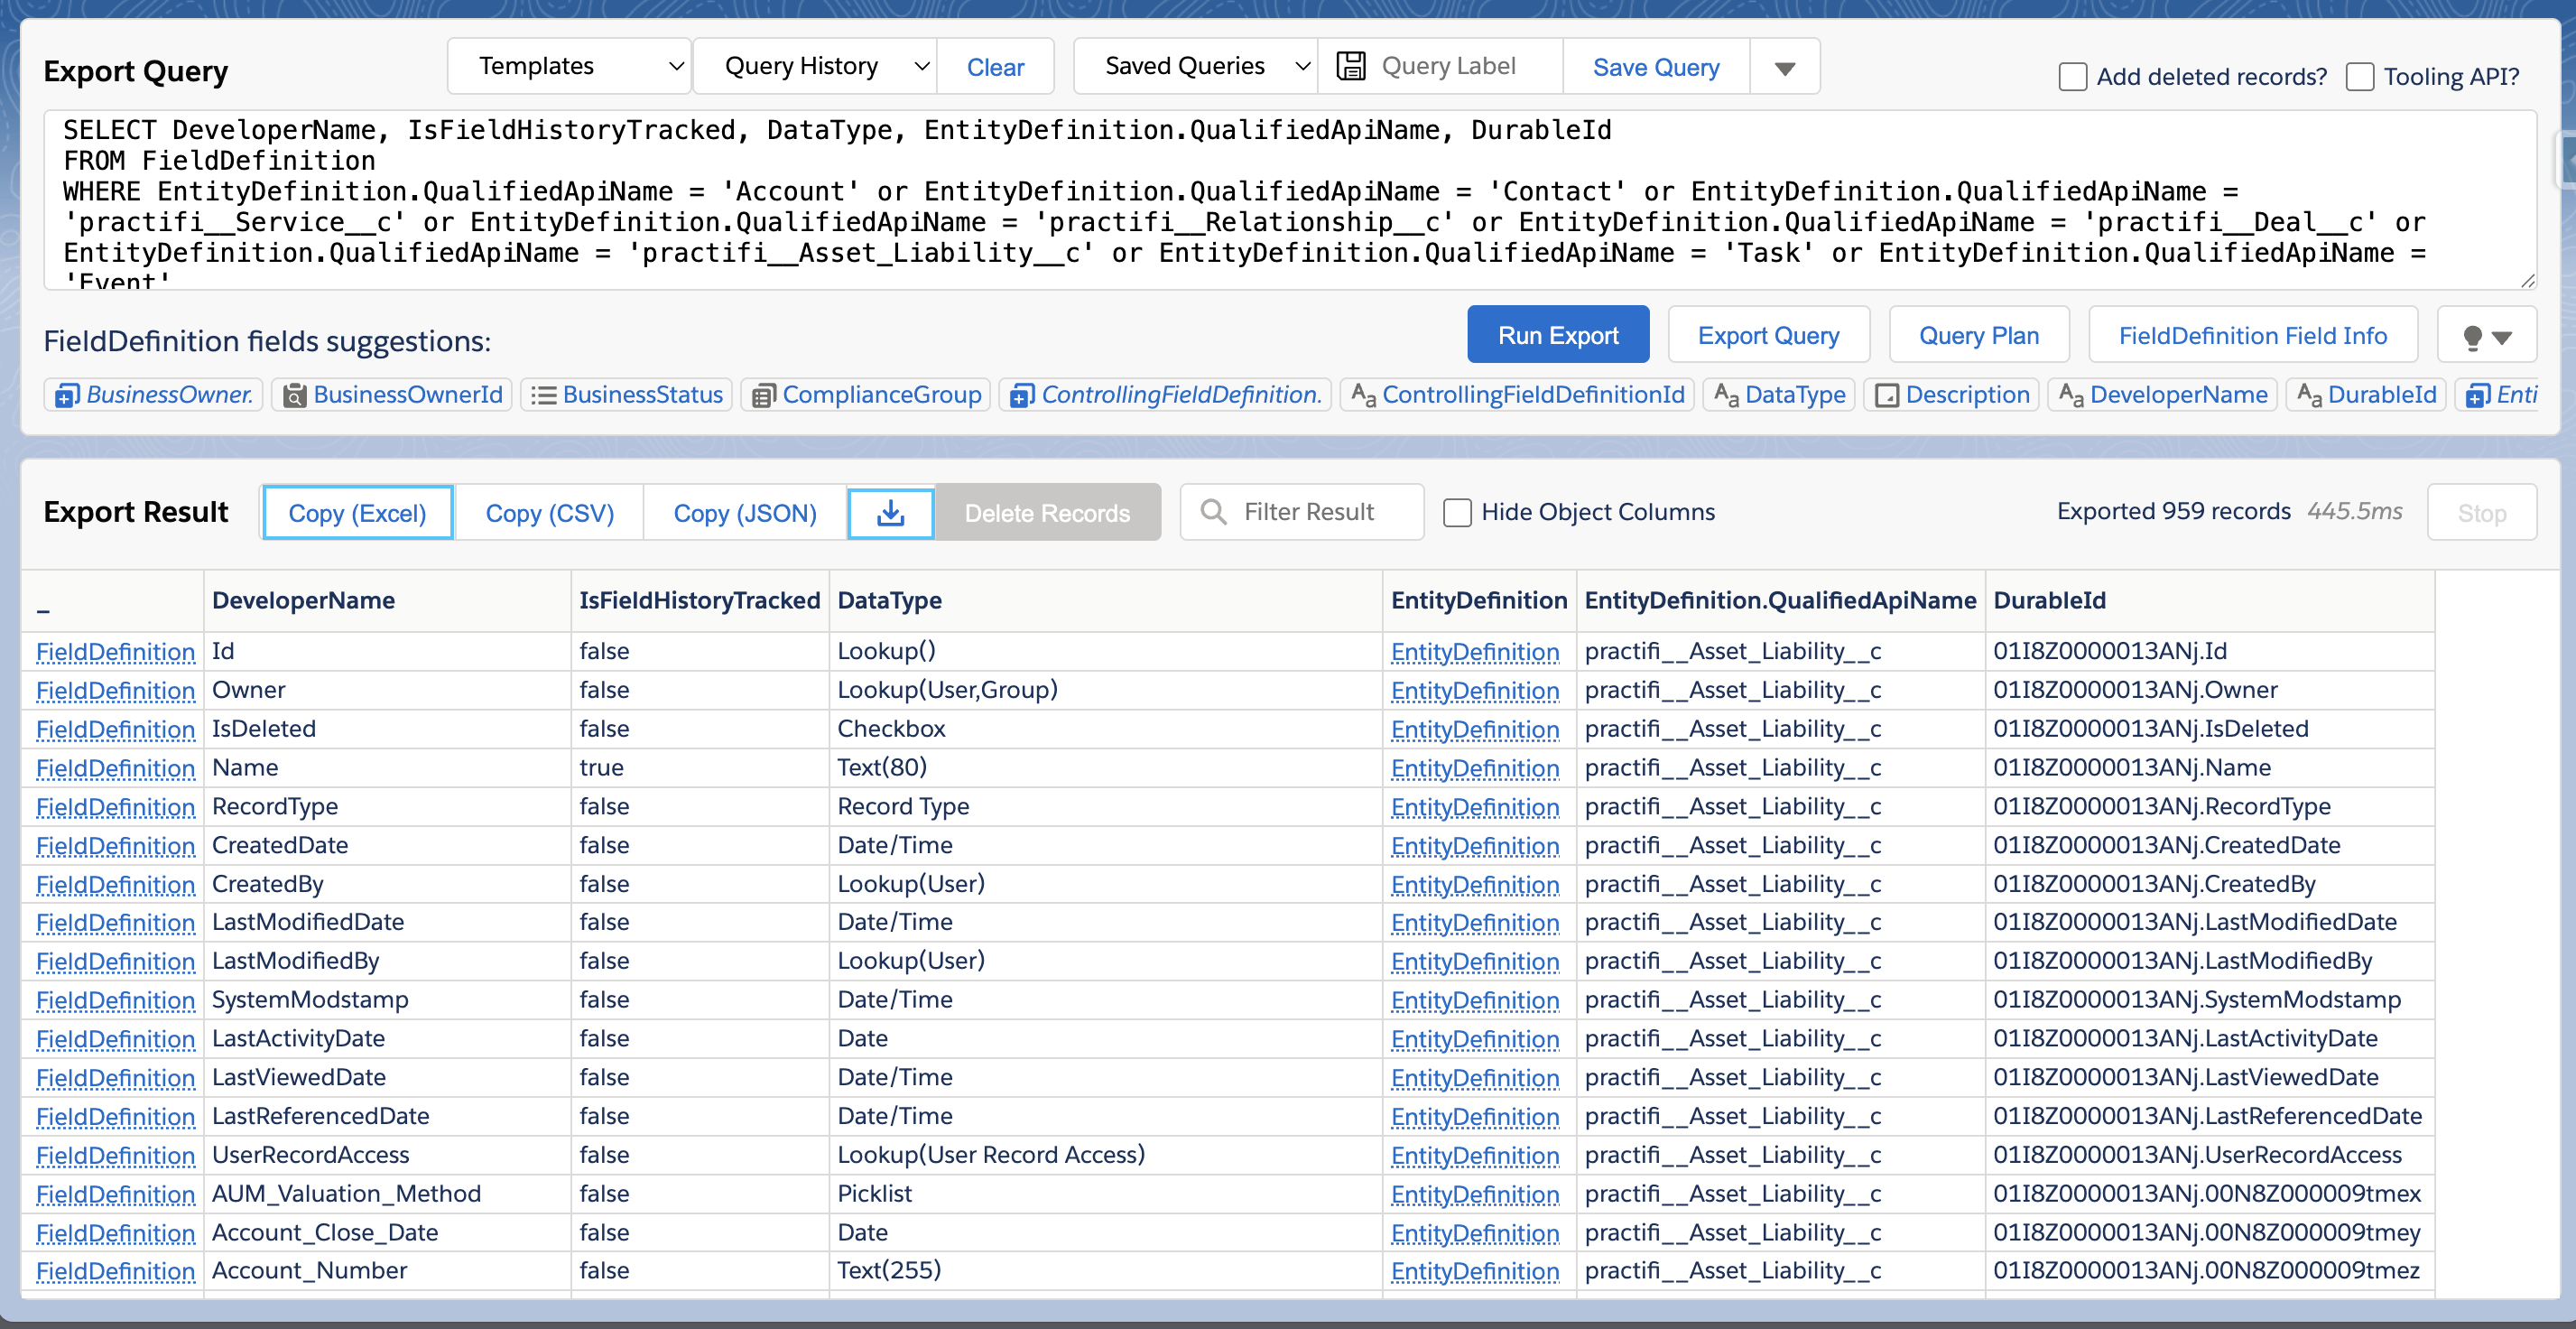Copy results with Copy (Excel)

pos(357,513)
